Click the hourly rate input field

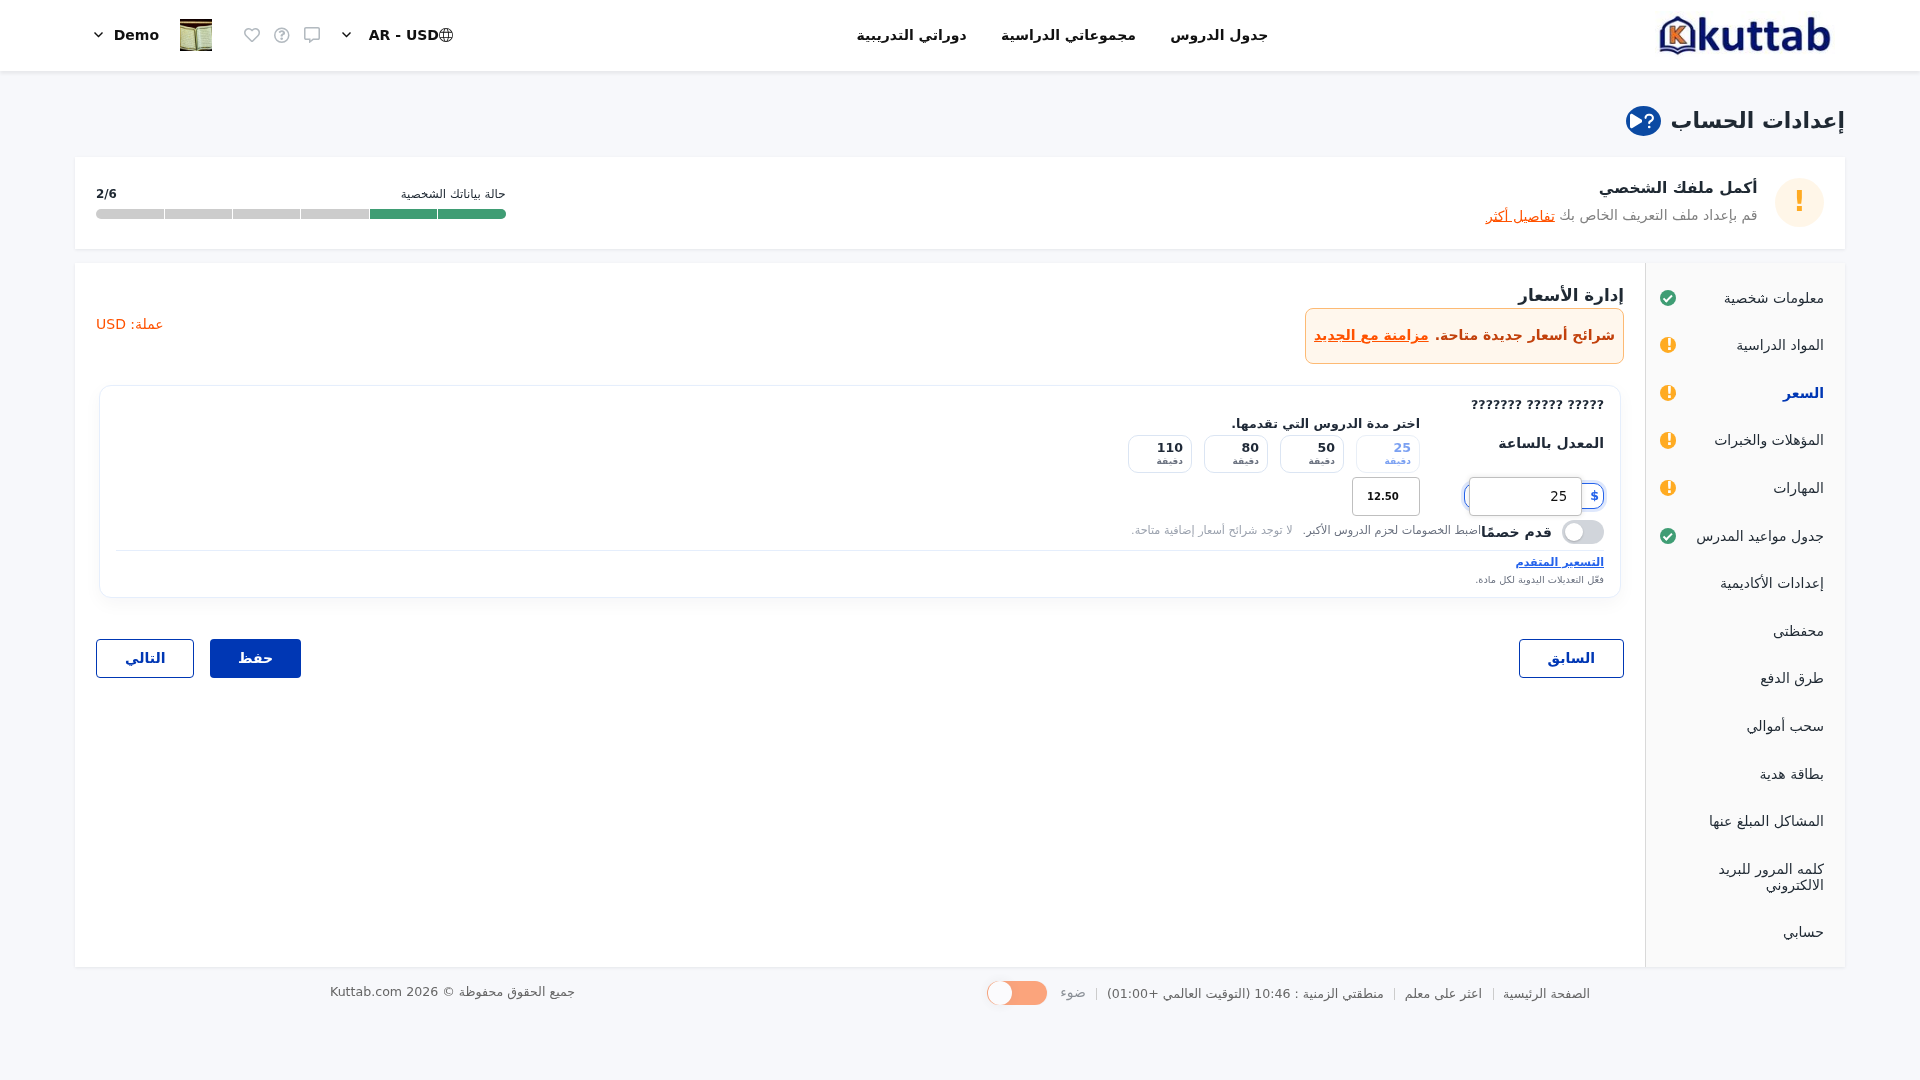[x=1525, y=496]
